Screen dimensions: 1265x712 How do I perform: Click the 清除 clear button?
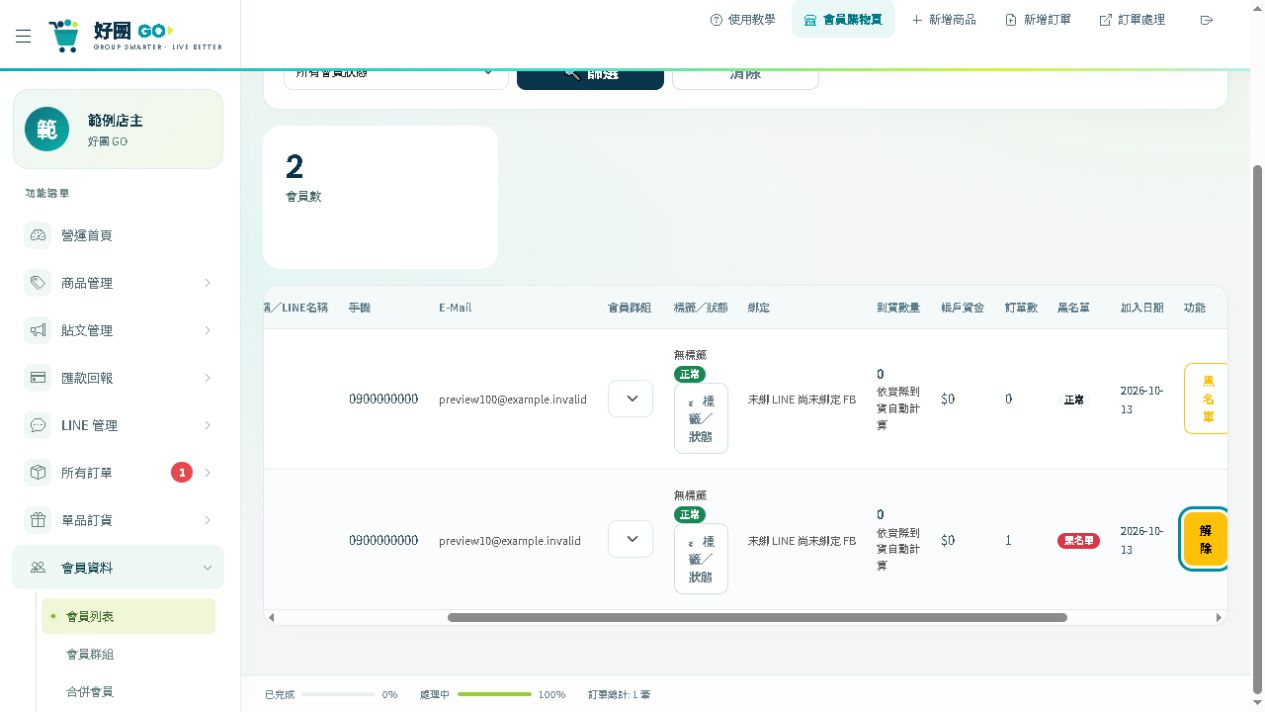(745, 79)
